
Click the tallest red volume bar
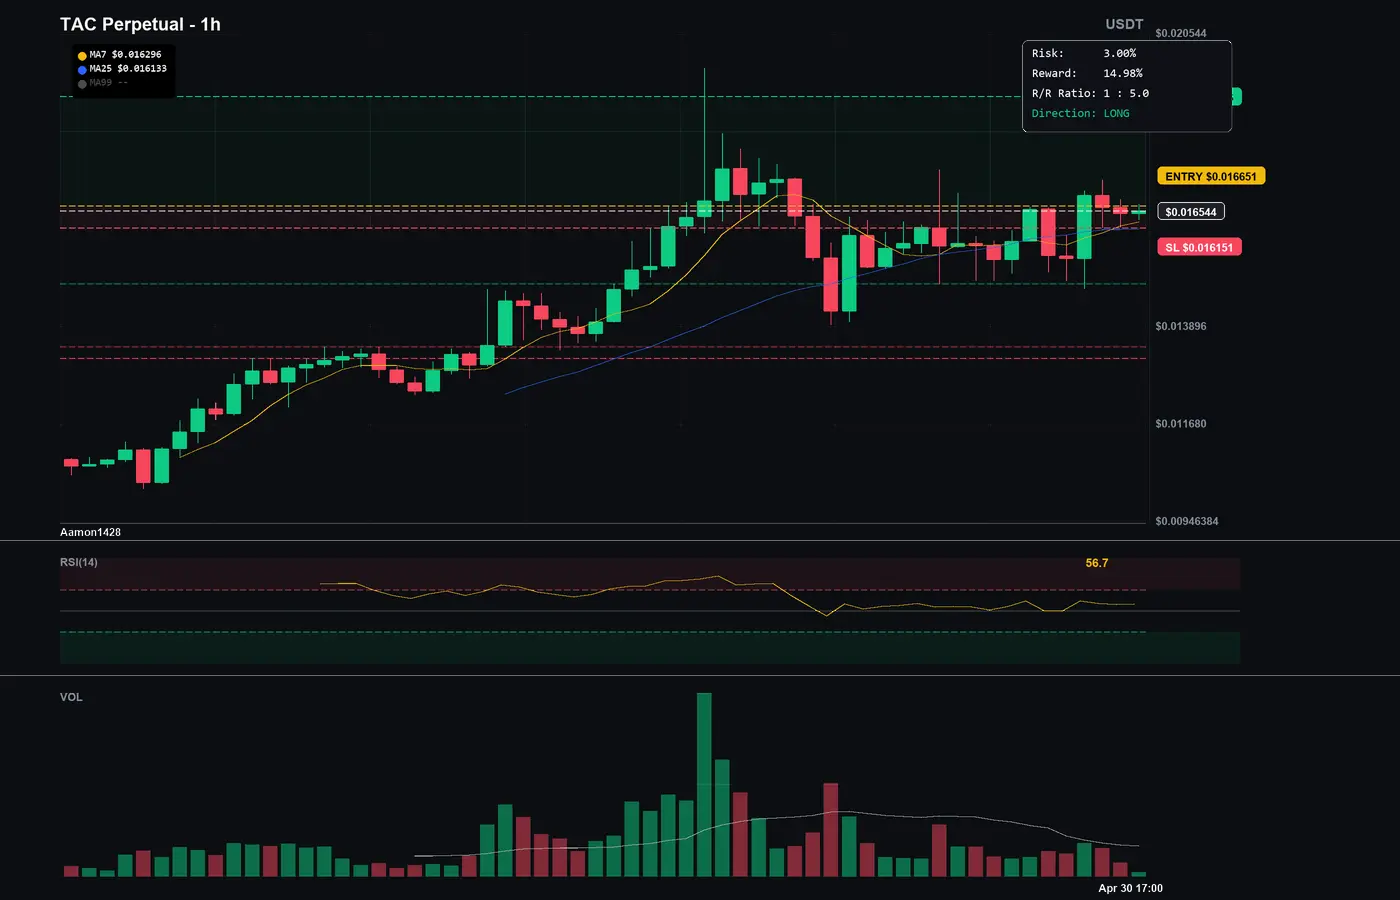[831, 830]
